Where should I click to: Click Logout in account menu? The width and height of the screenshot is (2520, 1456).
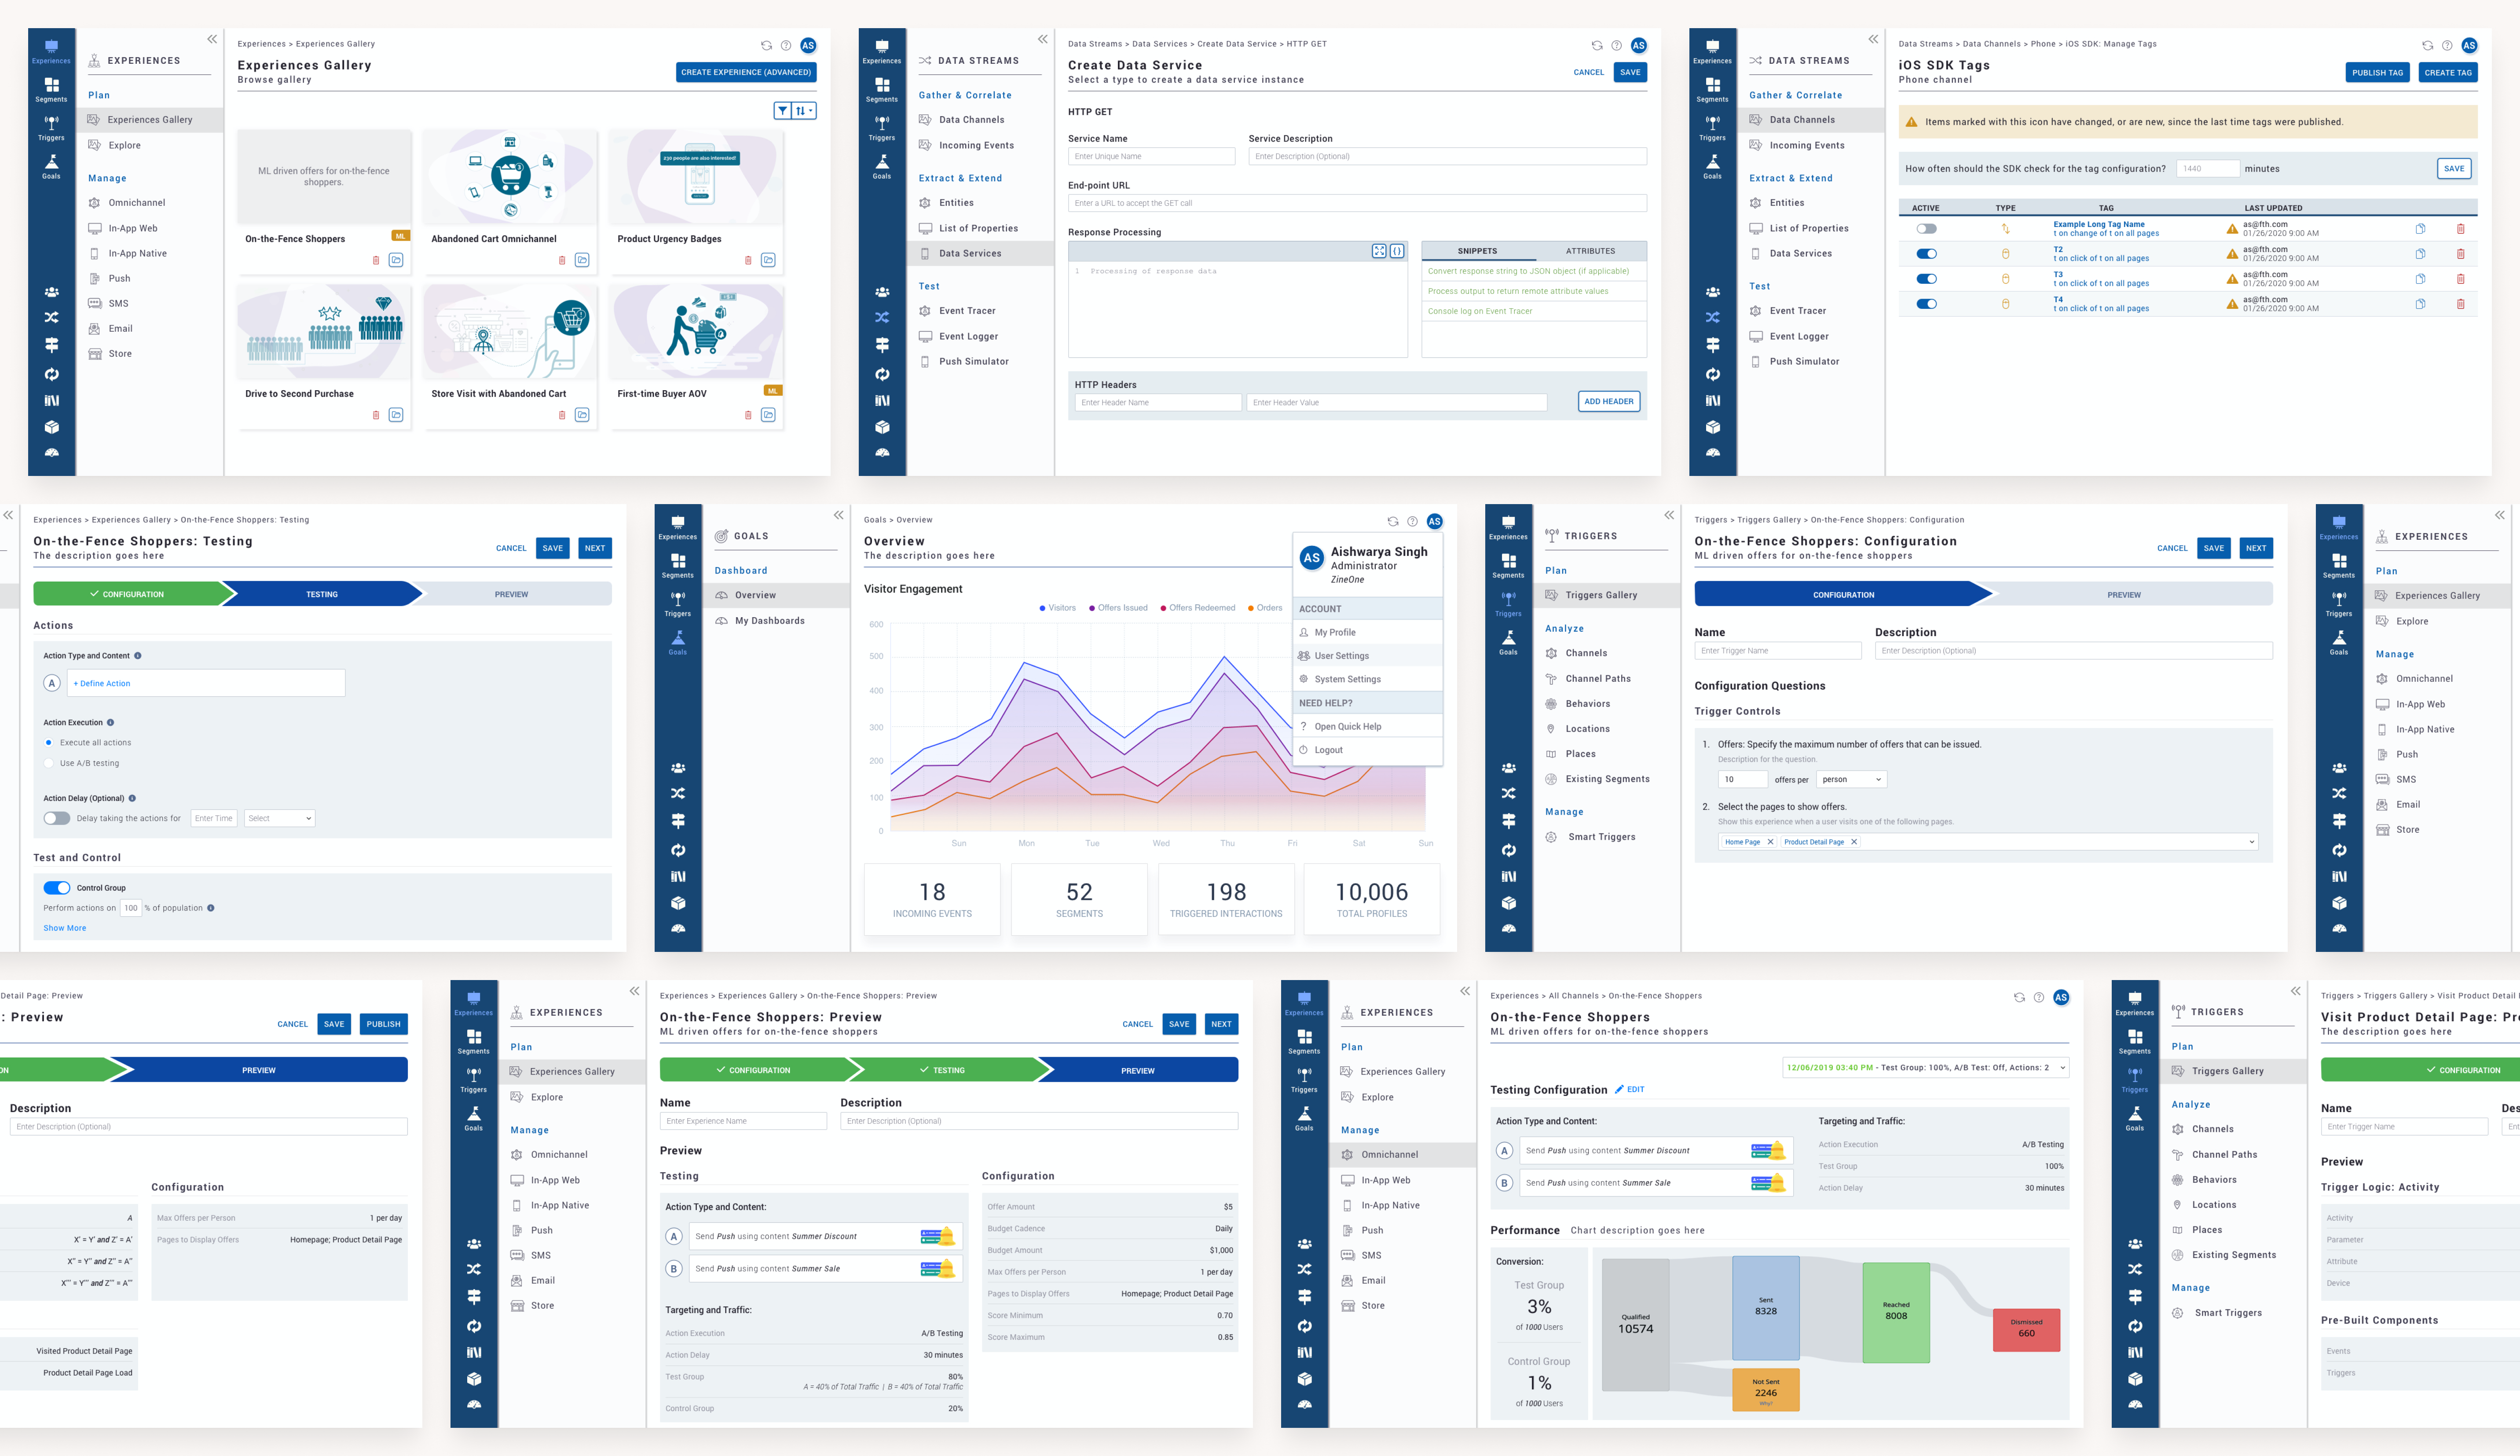[x=1367, y=750]
